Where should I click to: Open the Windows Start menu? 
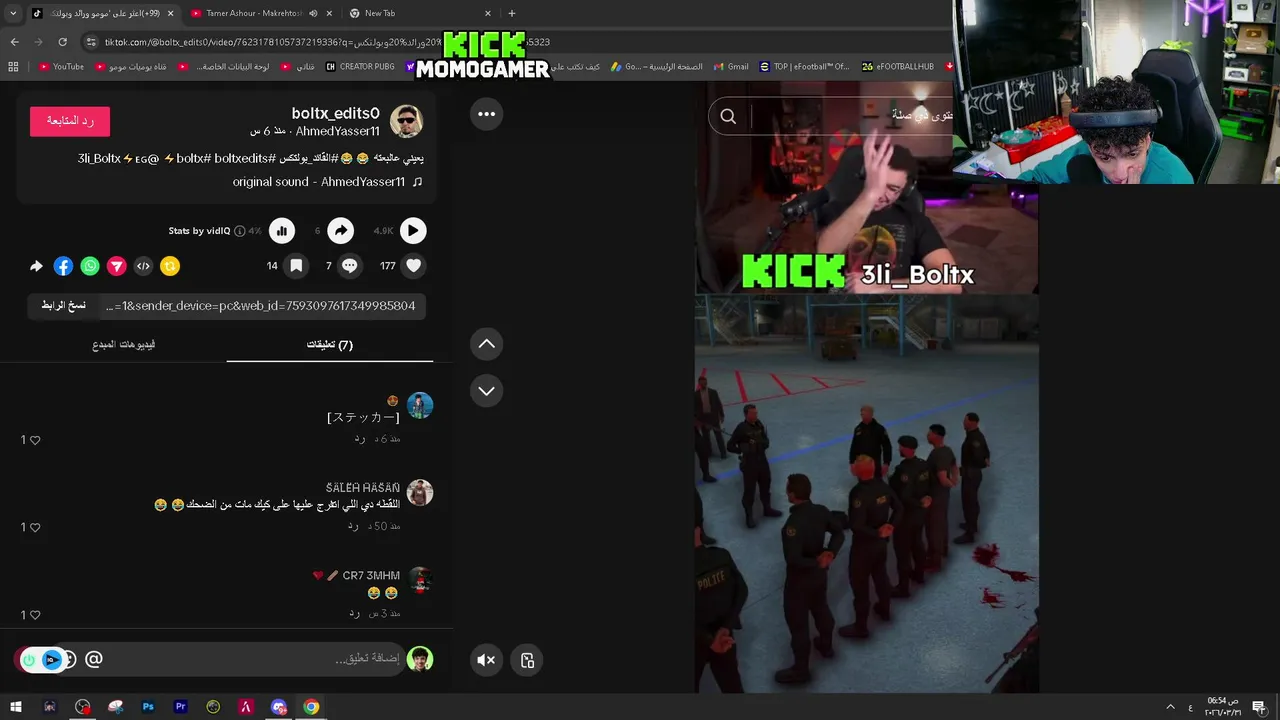tap(16, 707)
